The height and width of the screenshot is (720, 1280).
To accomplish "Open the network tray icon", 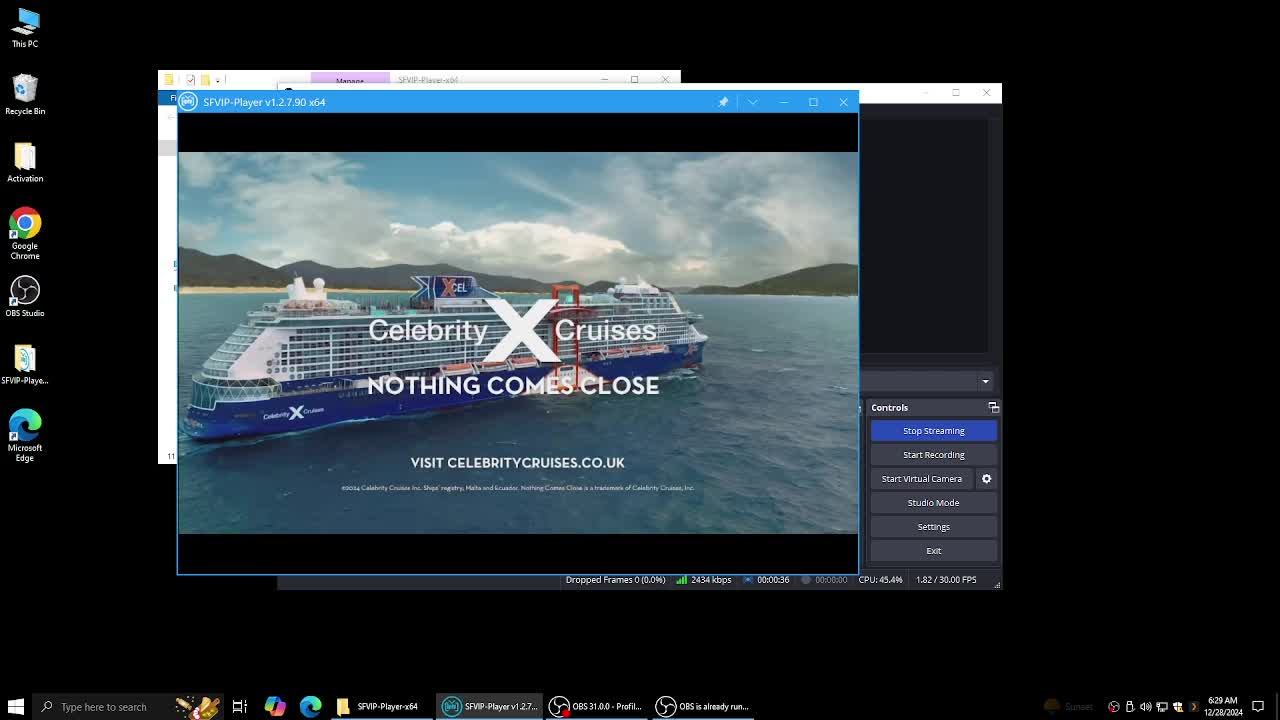I will [1161, 706].
